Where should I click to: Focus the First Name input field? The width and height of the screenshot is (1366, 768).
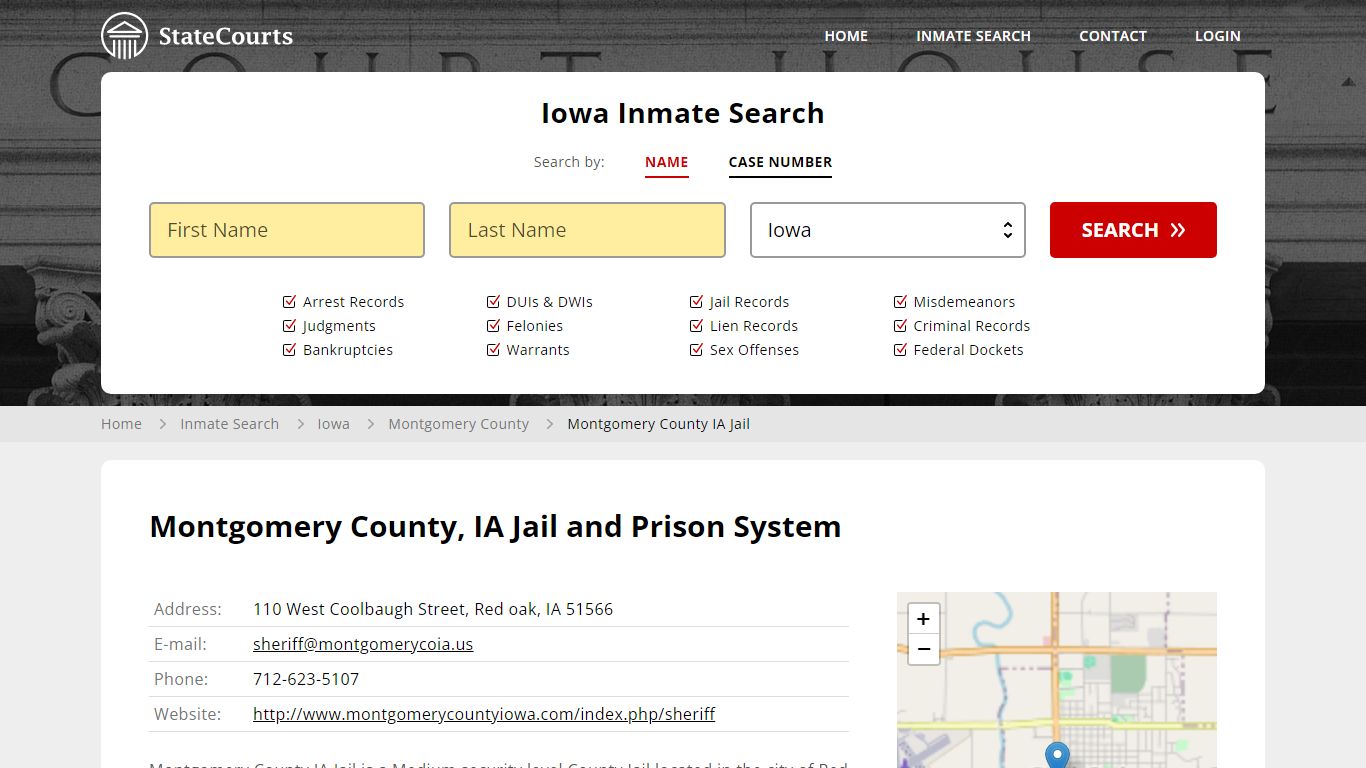(x=287, y=230)
